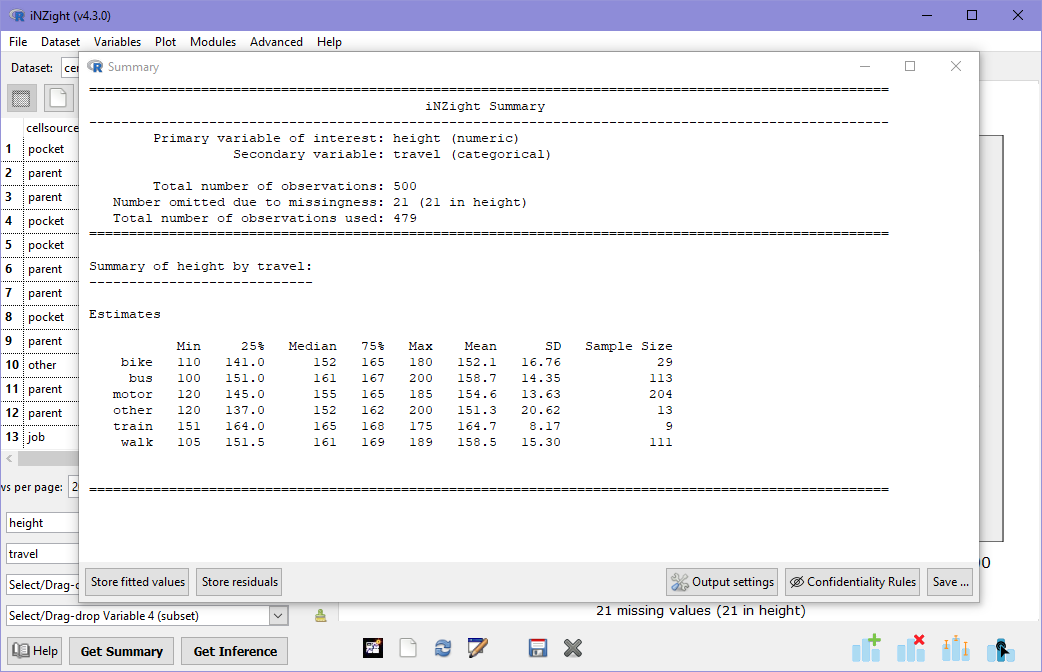Switch to data table view toggle

[x=22, y=98]
